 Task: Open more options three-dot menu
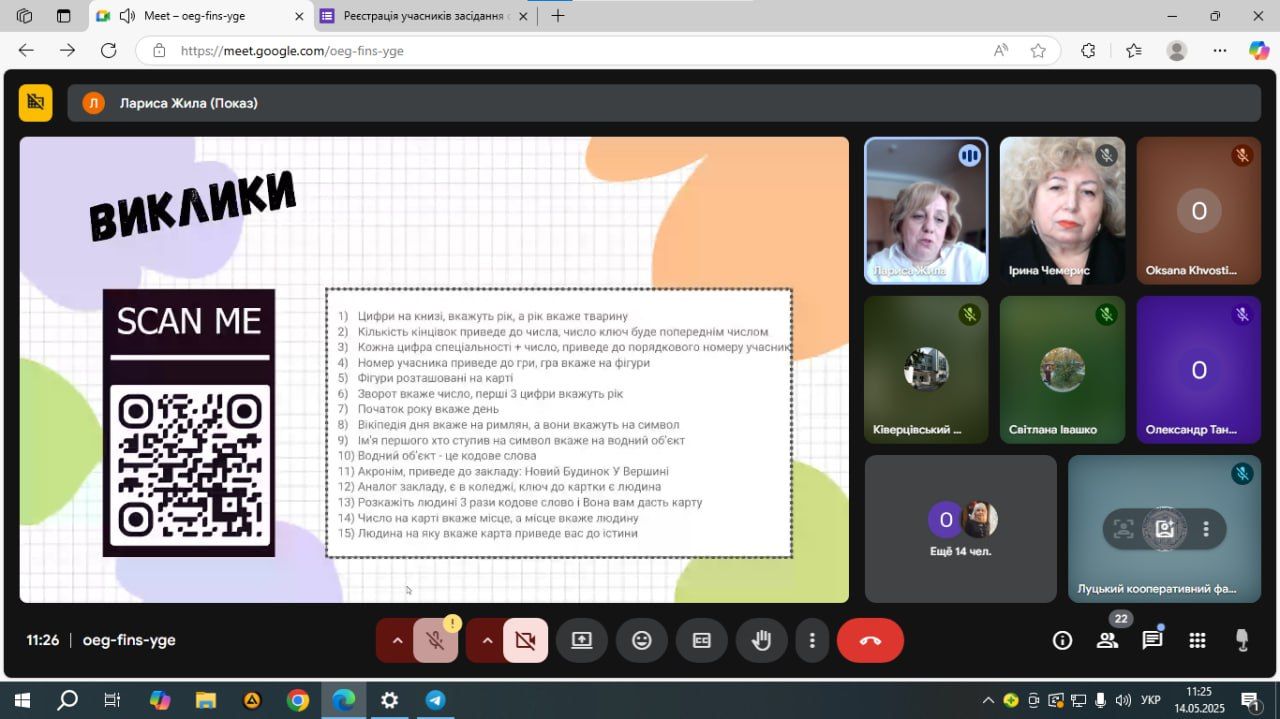pos(812,641)
